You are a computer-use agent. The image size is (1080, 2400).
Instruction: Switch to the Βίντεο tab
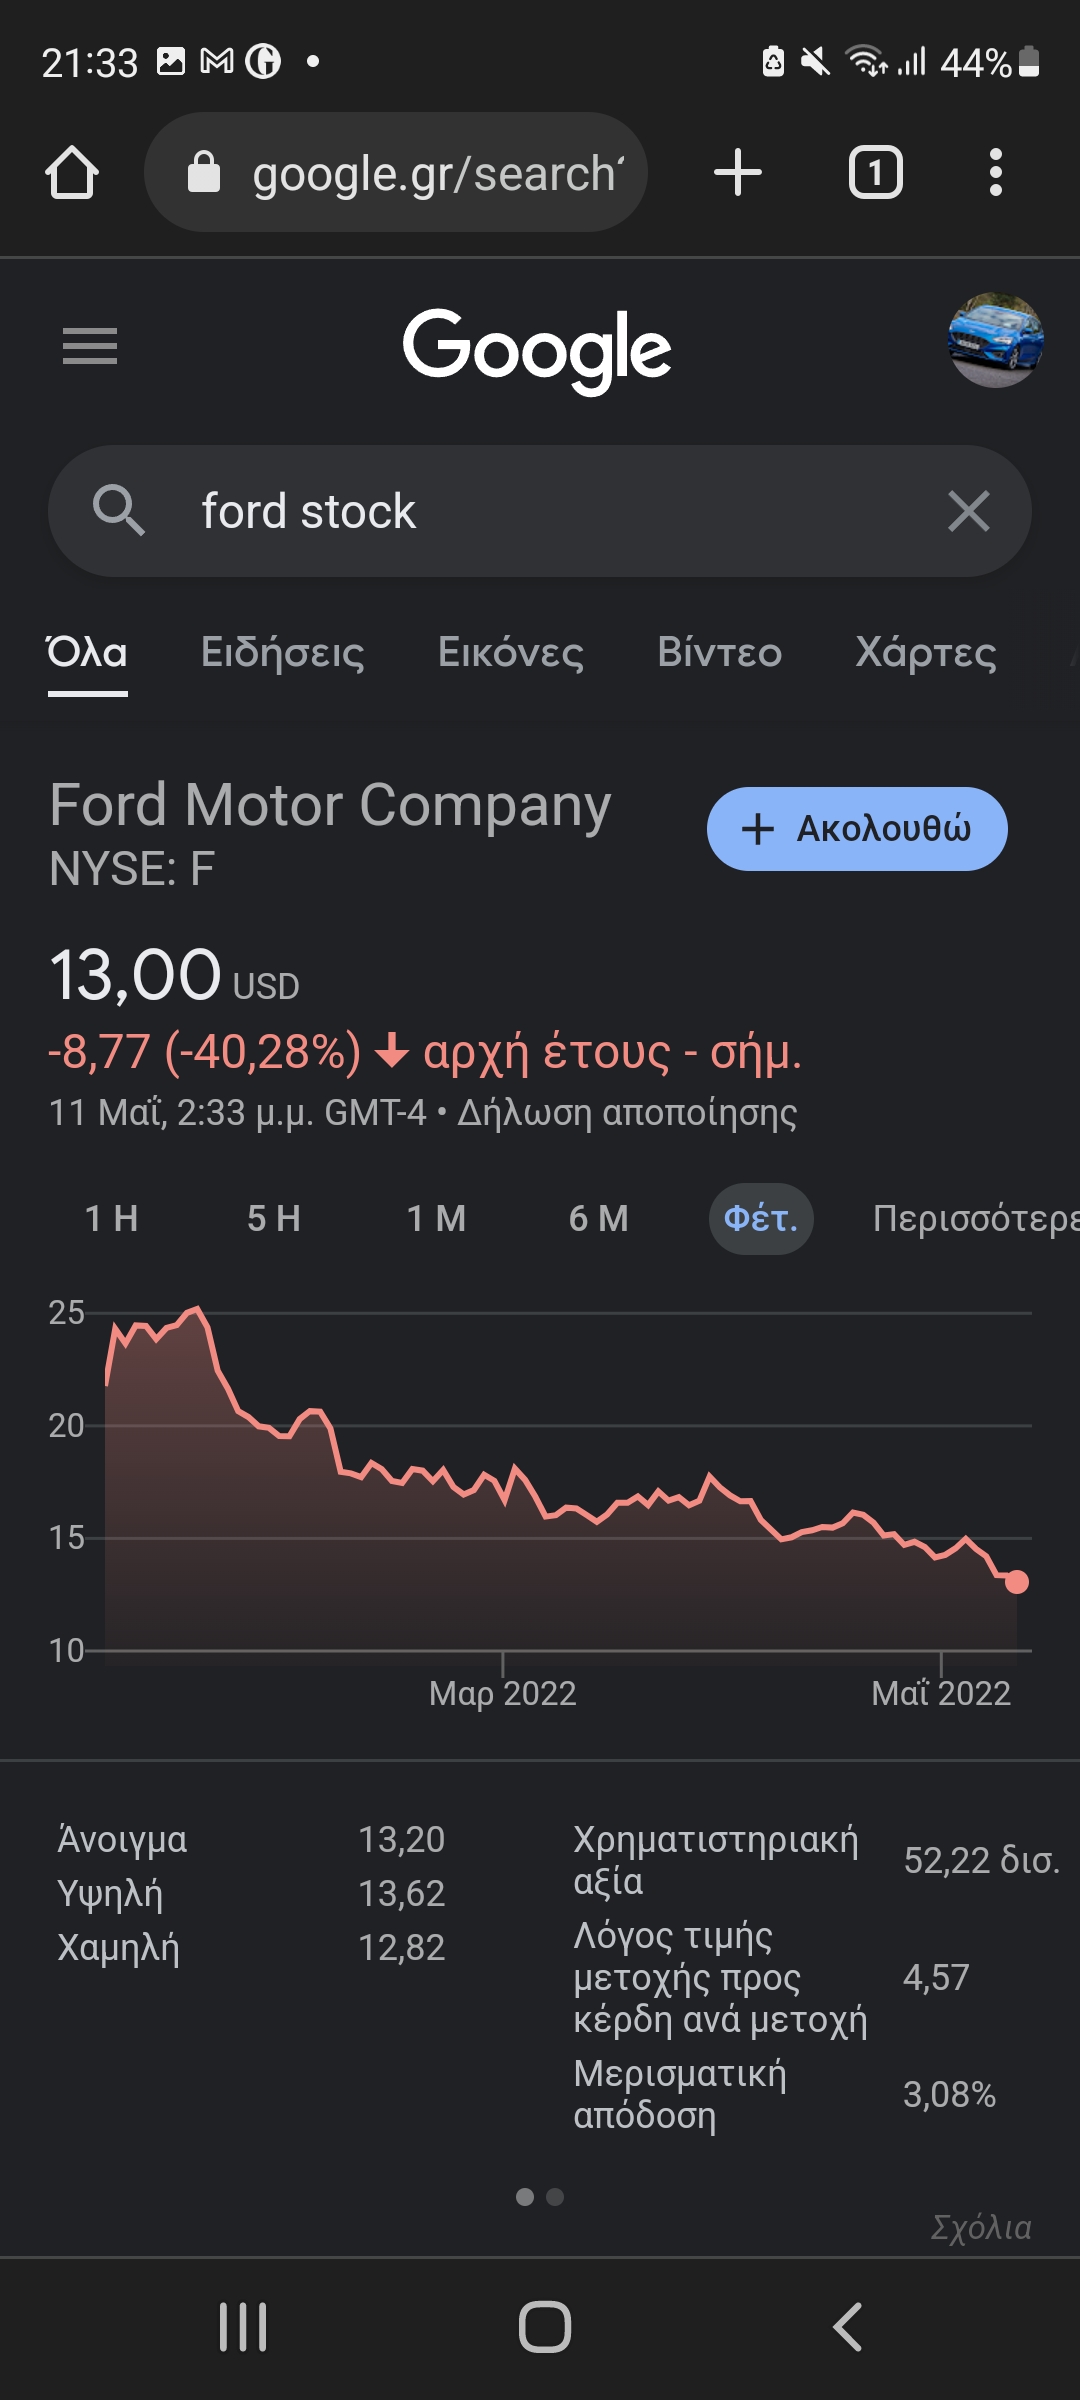(719, 652)
